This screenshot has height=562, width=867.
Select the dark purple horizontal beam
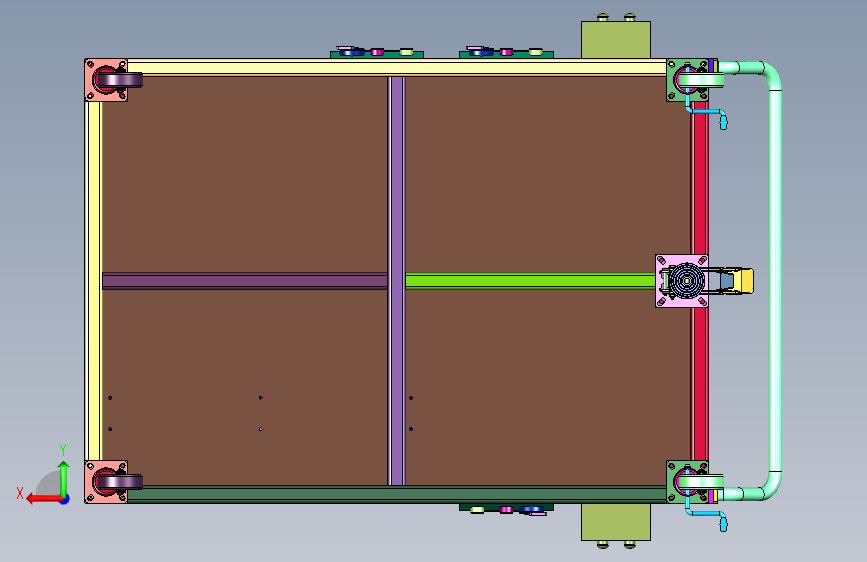point(245,281)
